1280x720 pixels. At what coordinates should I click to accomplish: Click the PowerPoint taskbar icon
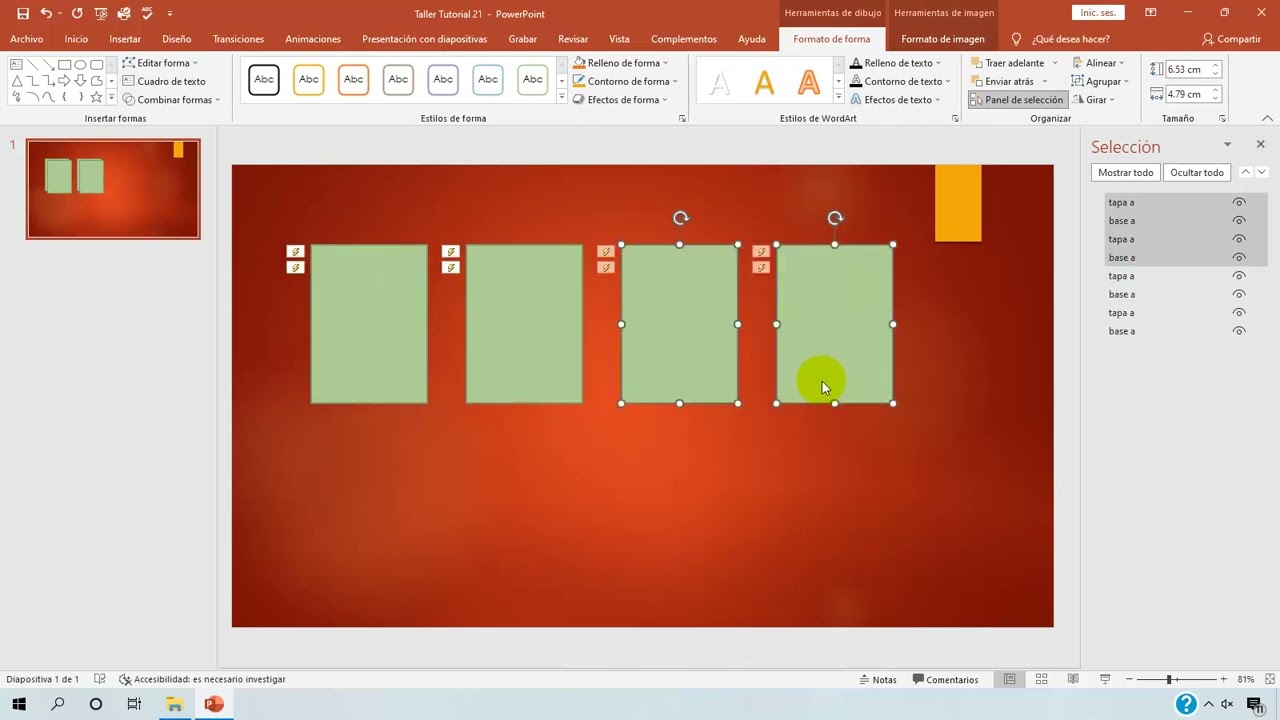point(213,704)
